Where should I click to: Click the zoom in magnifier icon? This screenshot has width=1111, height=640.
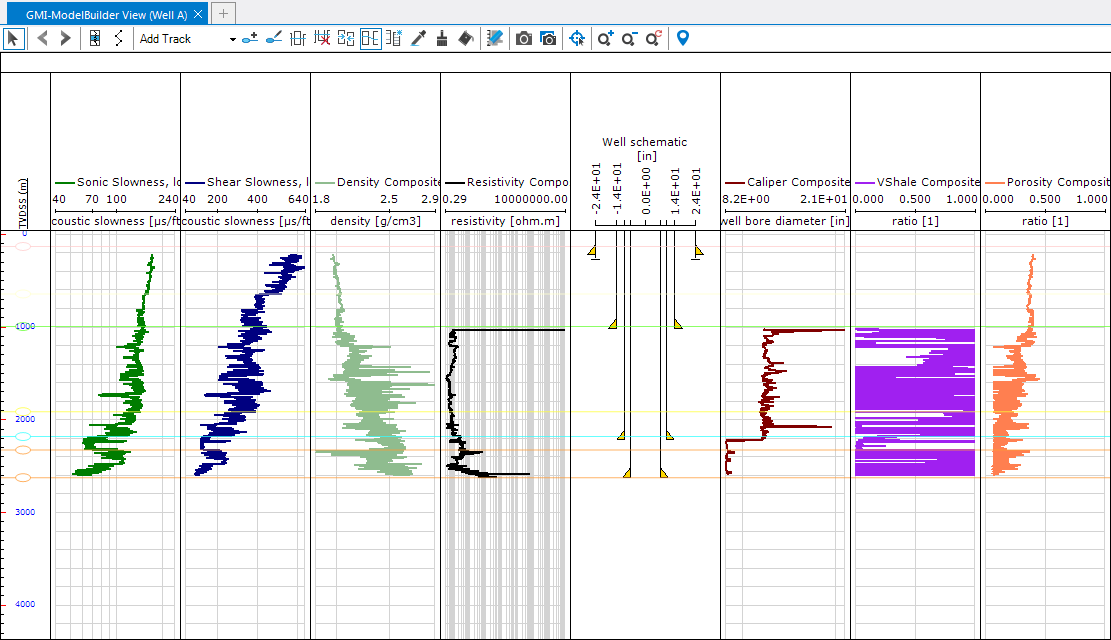pyautogui.click(x=604, y=39)
